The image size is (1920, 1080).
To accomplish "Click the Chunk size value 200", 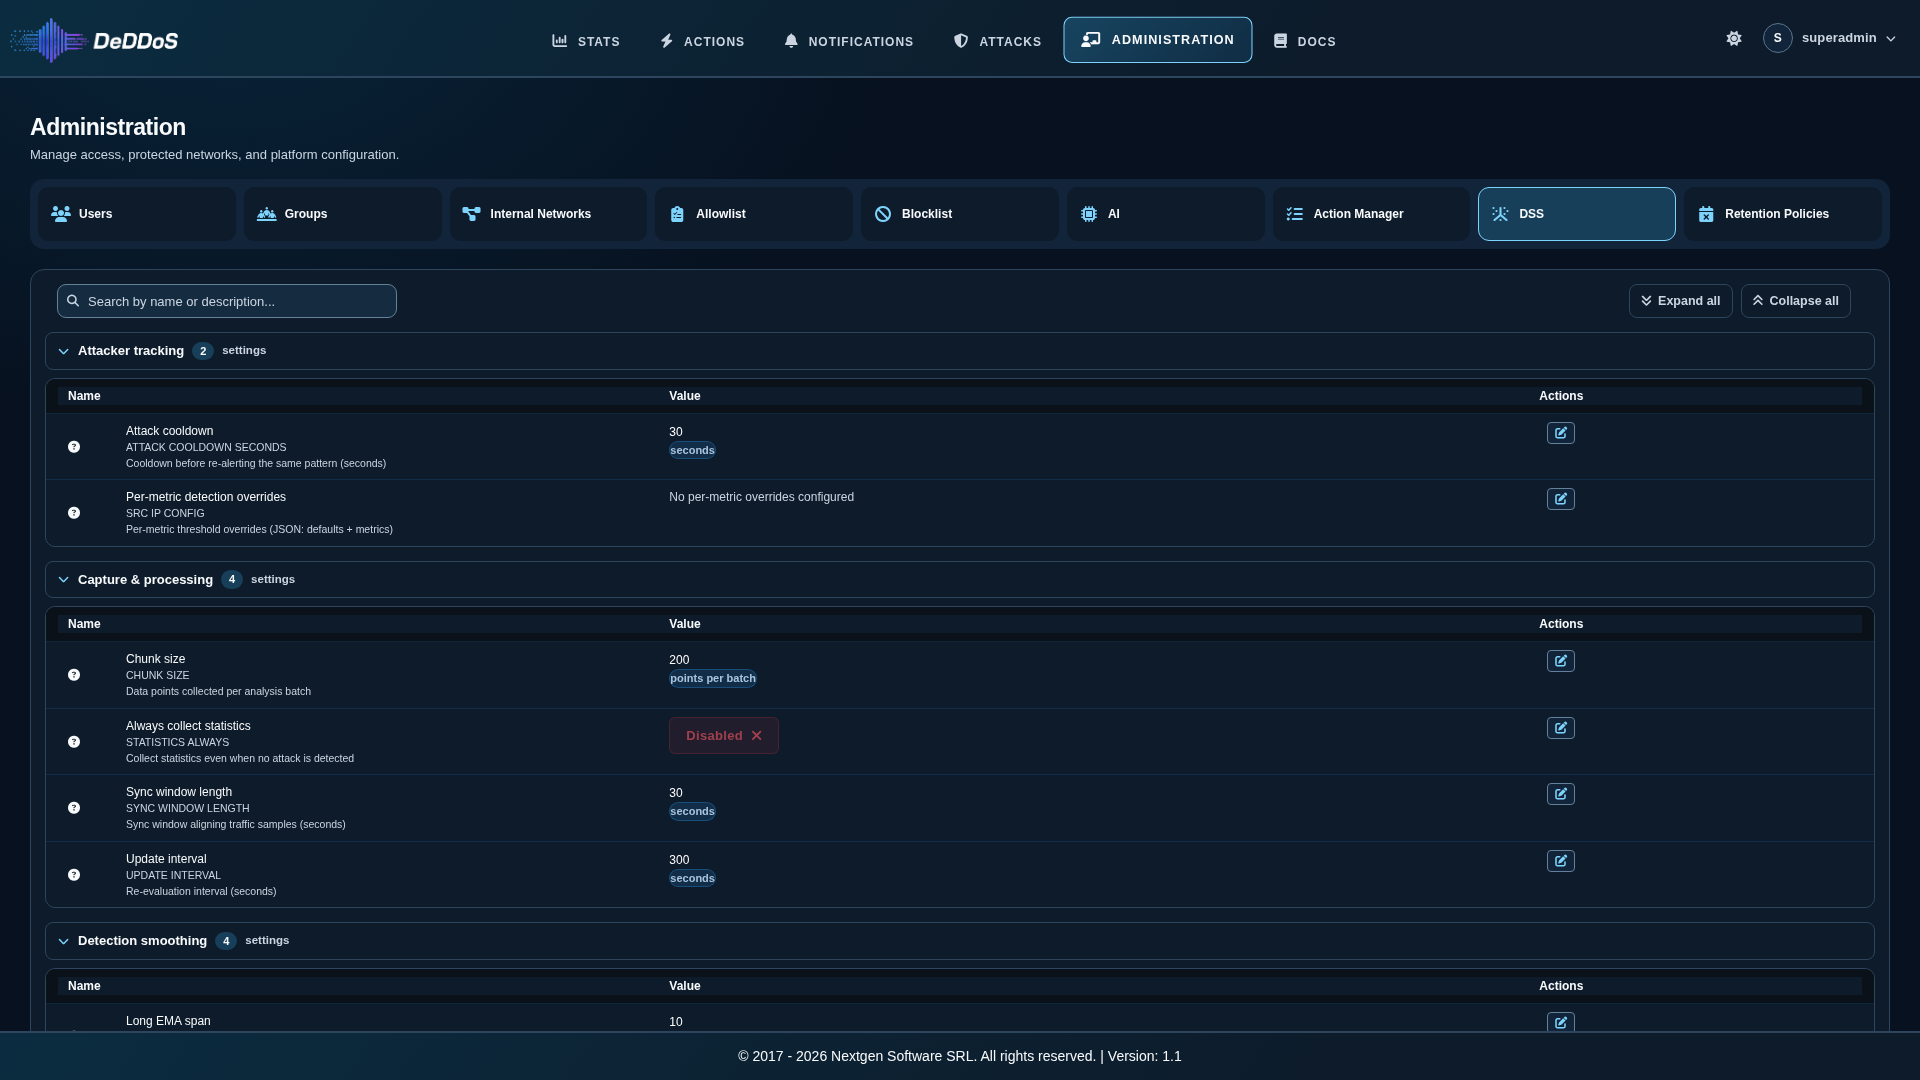I will click(x=679, y=660).
